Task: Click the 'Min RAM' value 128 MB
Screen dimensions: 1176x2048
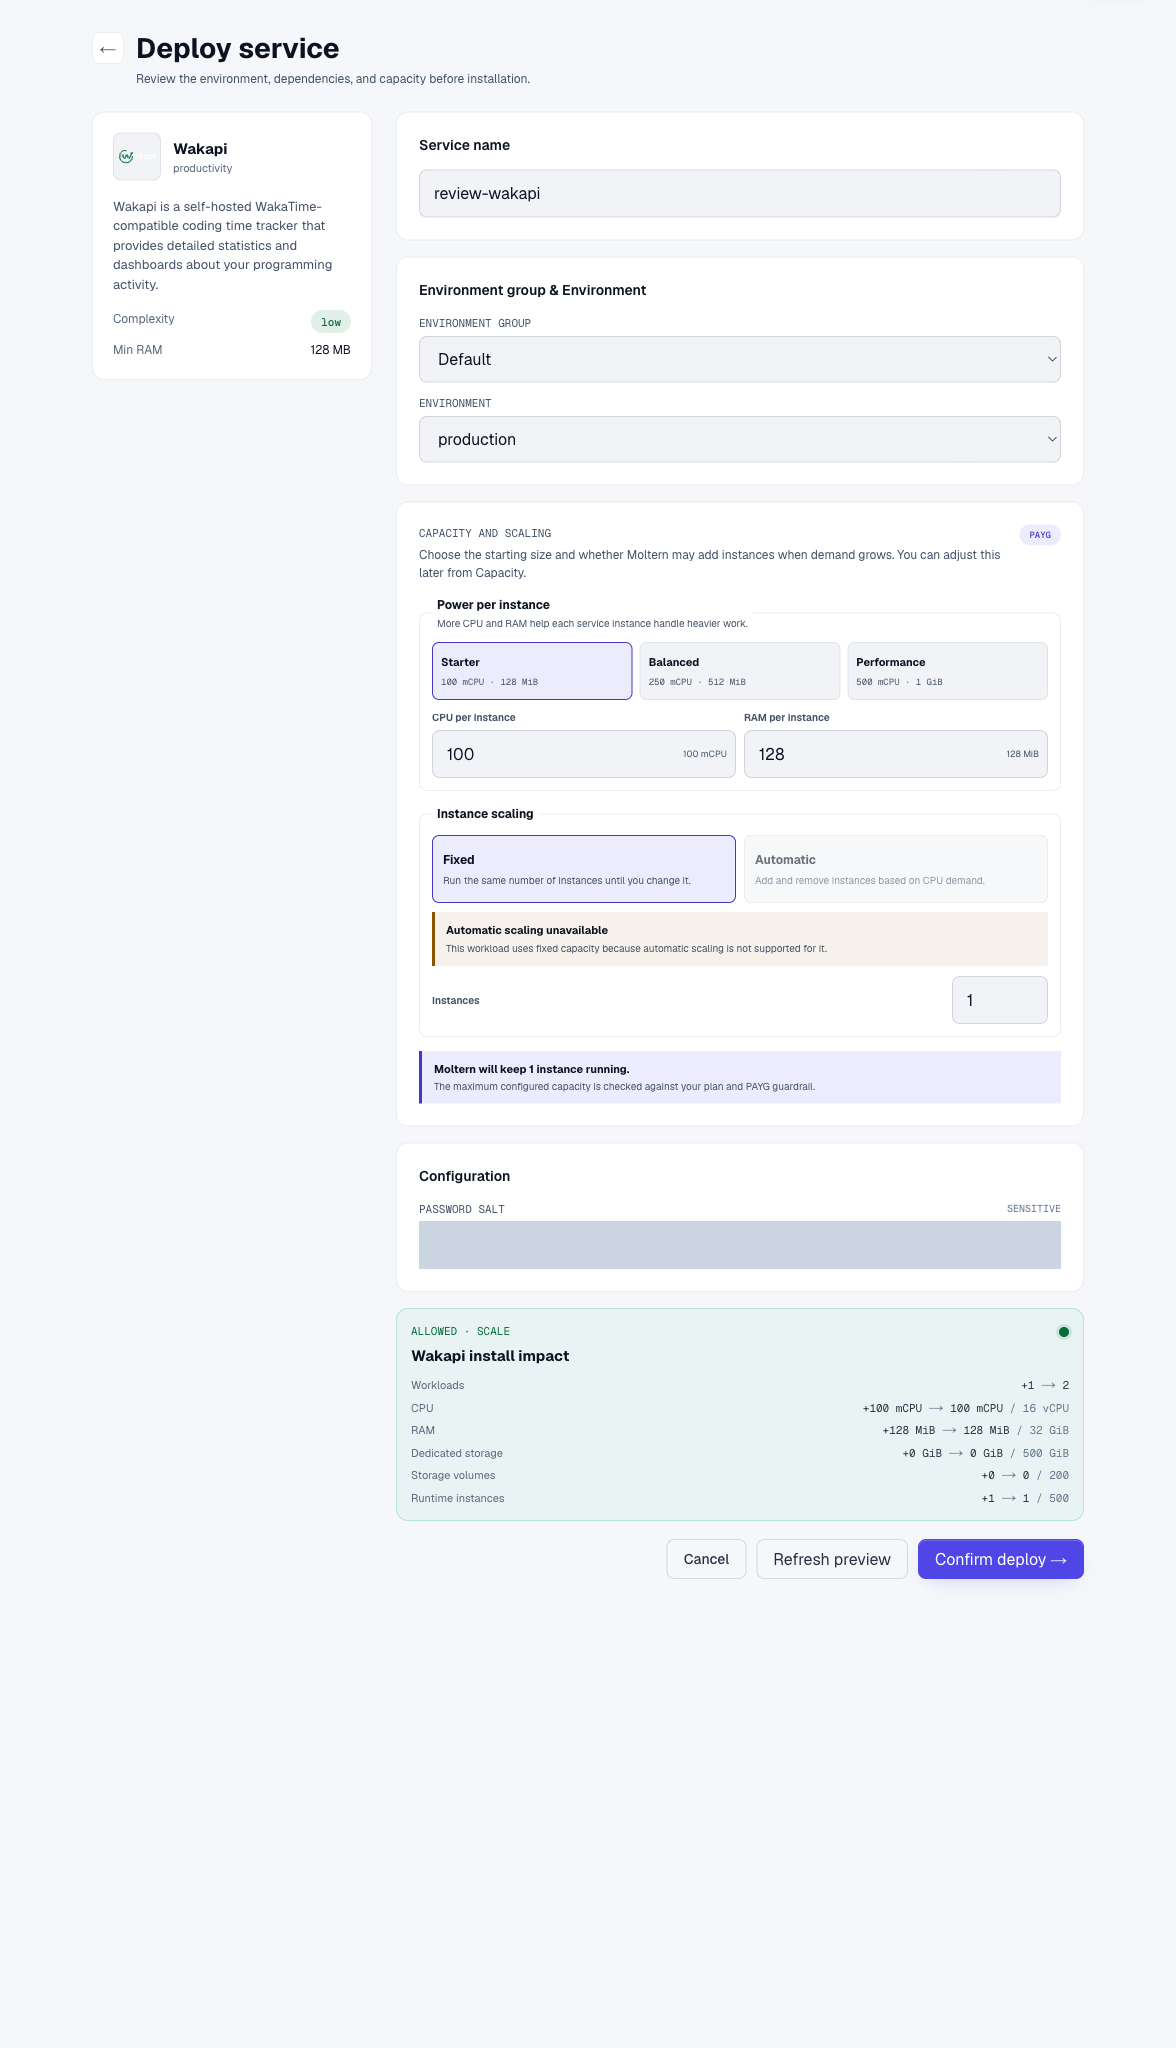Action: (330, 350)
